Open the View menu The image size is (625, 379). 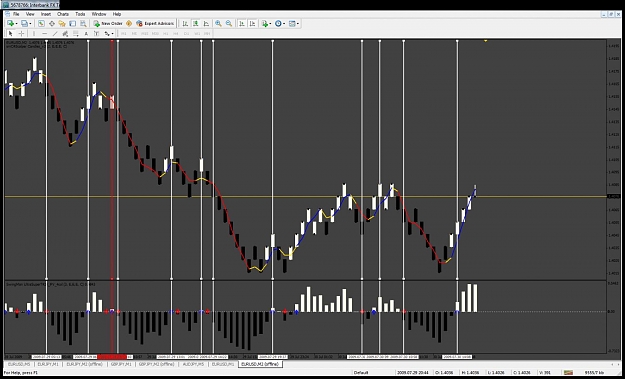click(30, 14)
